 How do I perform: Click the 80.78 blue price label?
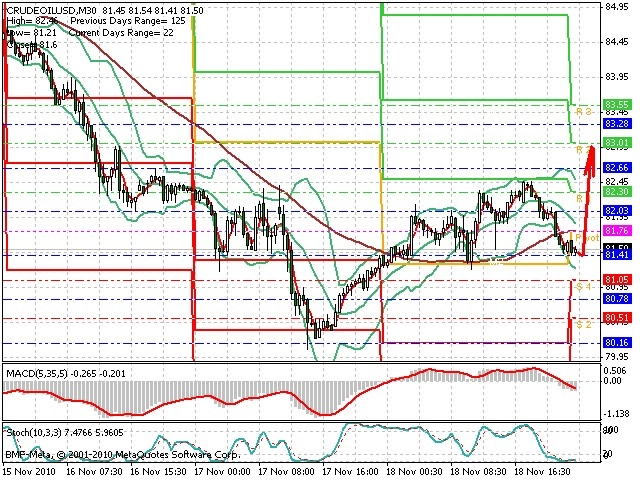coord(617,299)
